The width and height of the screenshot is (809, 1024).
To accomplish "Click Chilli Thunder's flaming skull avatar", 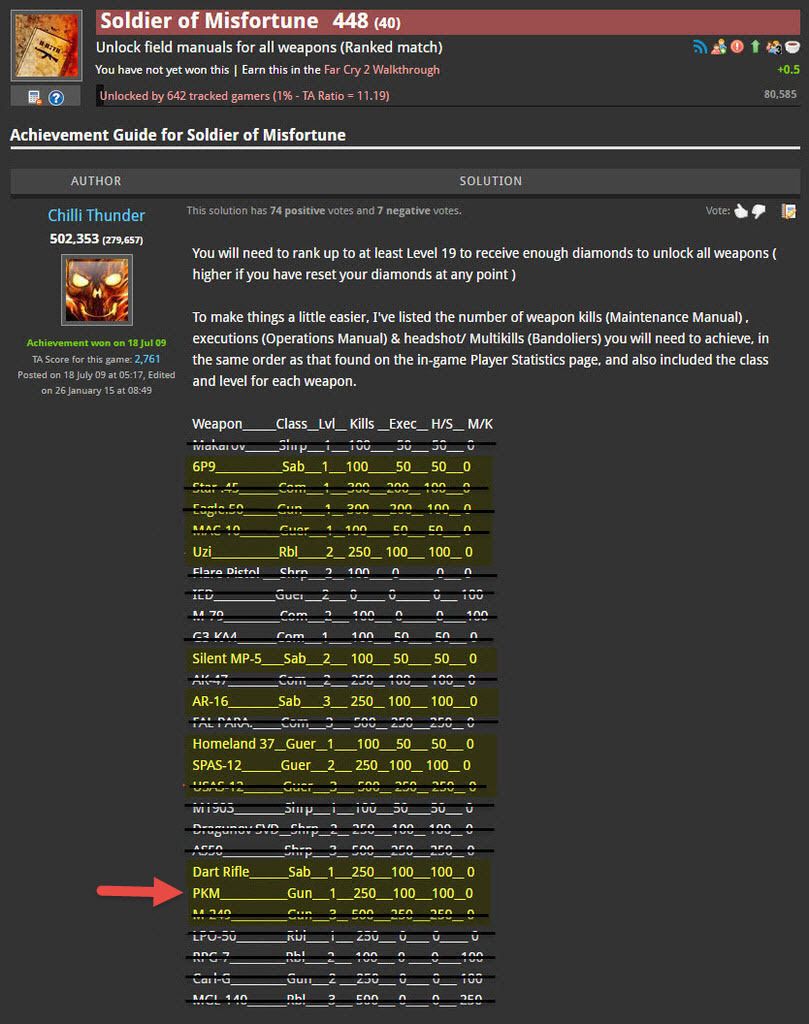I will pos(97,289).
